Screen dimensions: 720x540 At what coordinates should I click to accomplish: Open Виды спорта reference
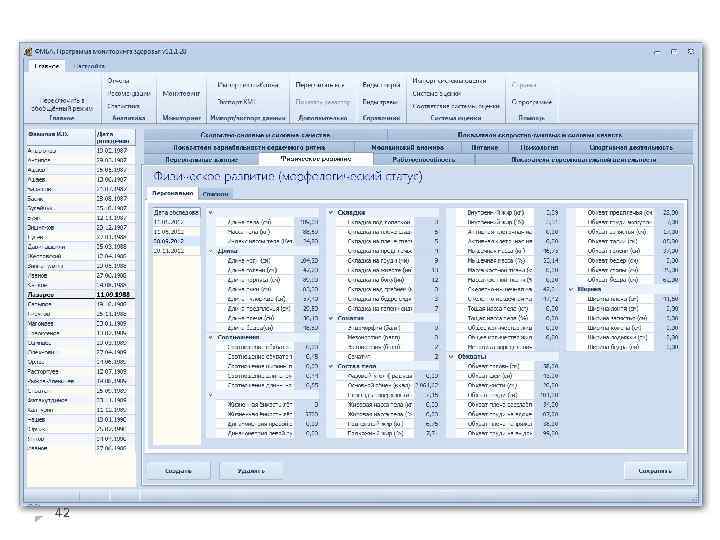381,85
